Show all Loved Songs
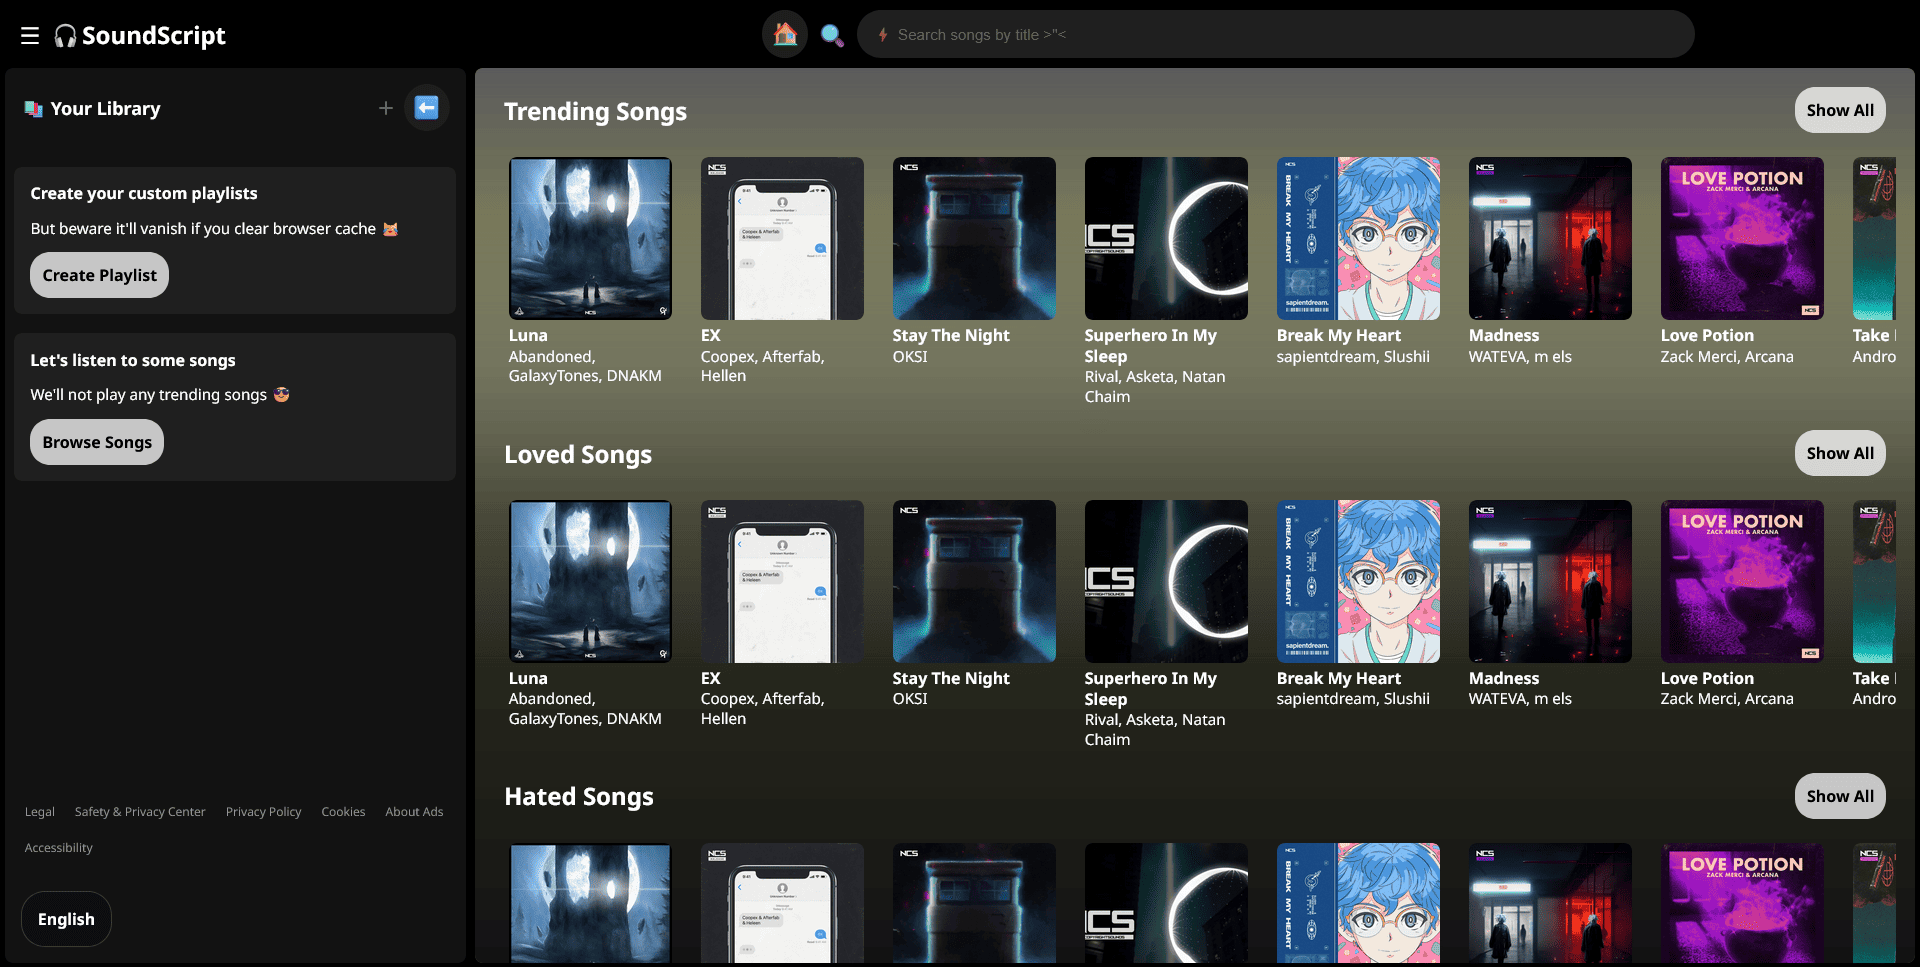Viewport: 1920px width, 967px height. click(x=1839, y=453)
